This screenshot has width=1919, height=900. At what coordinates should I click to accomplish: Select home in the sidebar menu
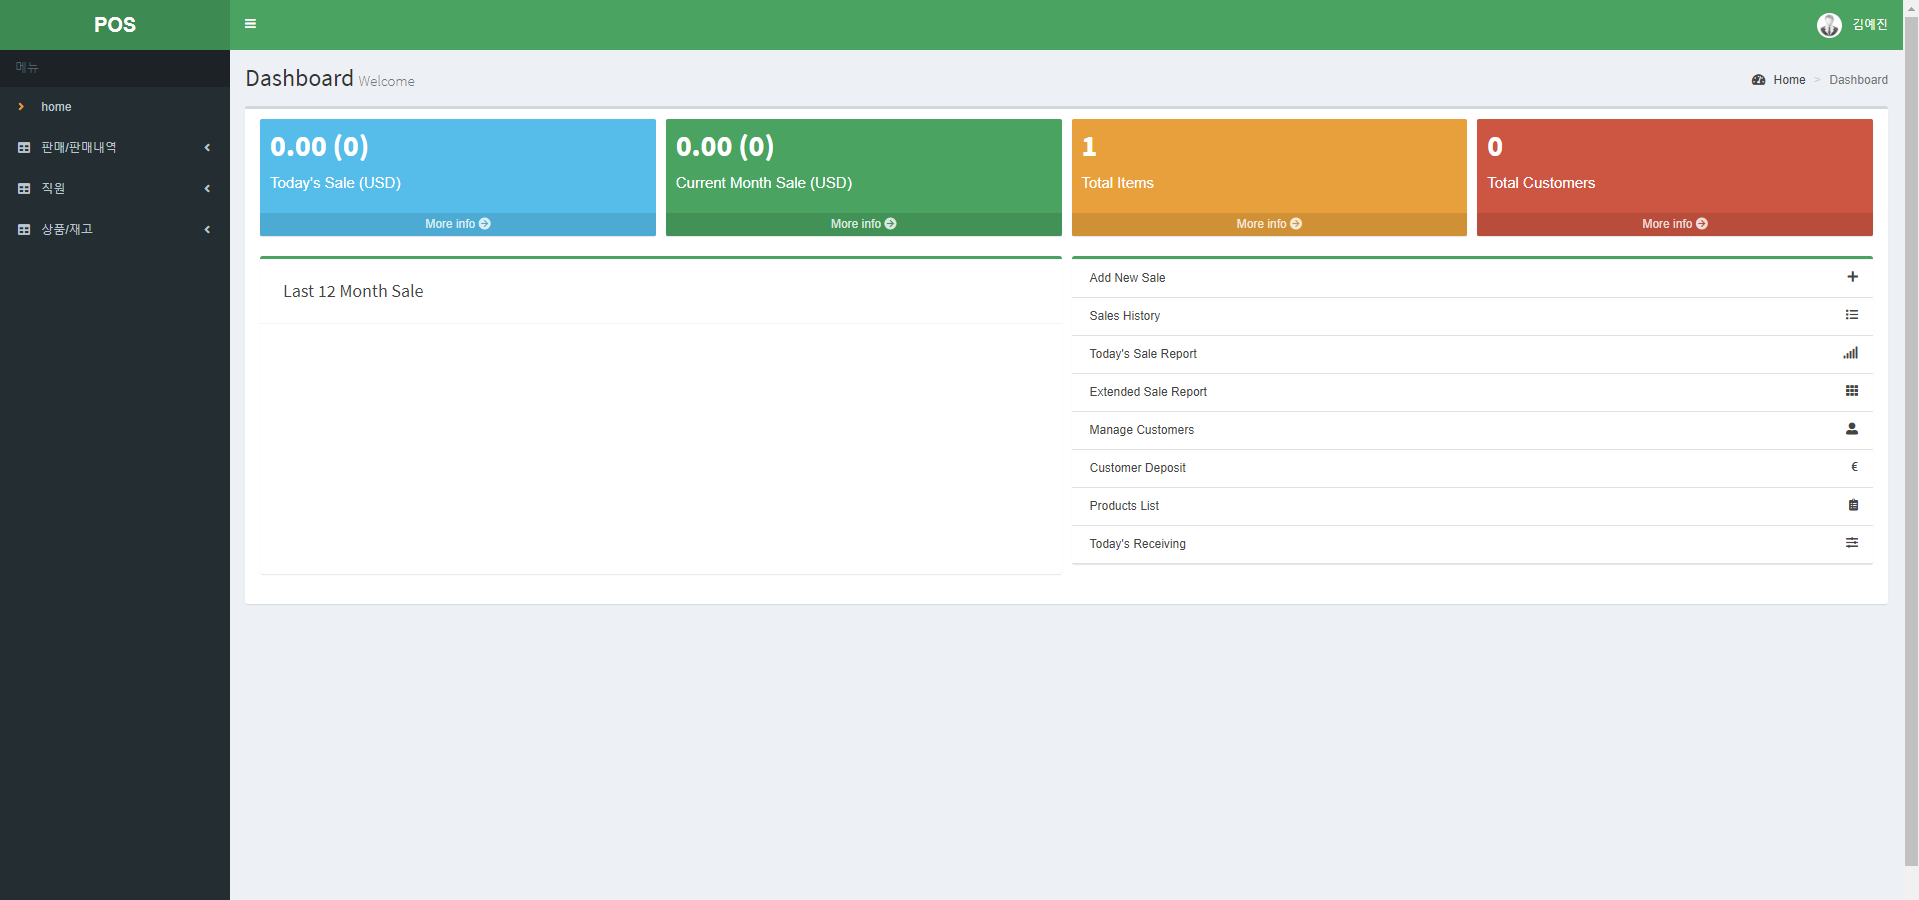(x=56, y=107)
